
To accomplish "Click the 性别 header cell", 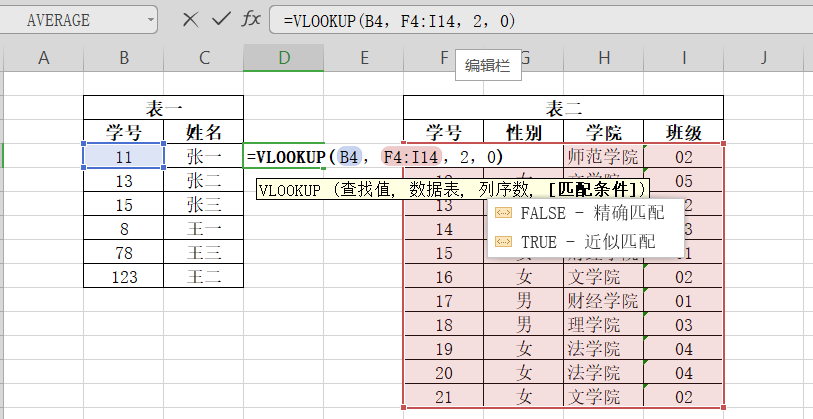I will point(524,132).
